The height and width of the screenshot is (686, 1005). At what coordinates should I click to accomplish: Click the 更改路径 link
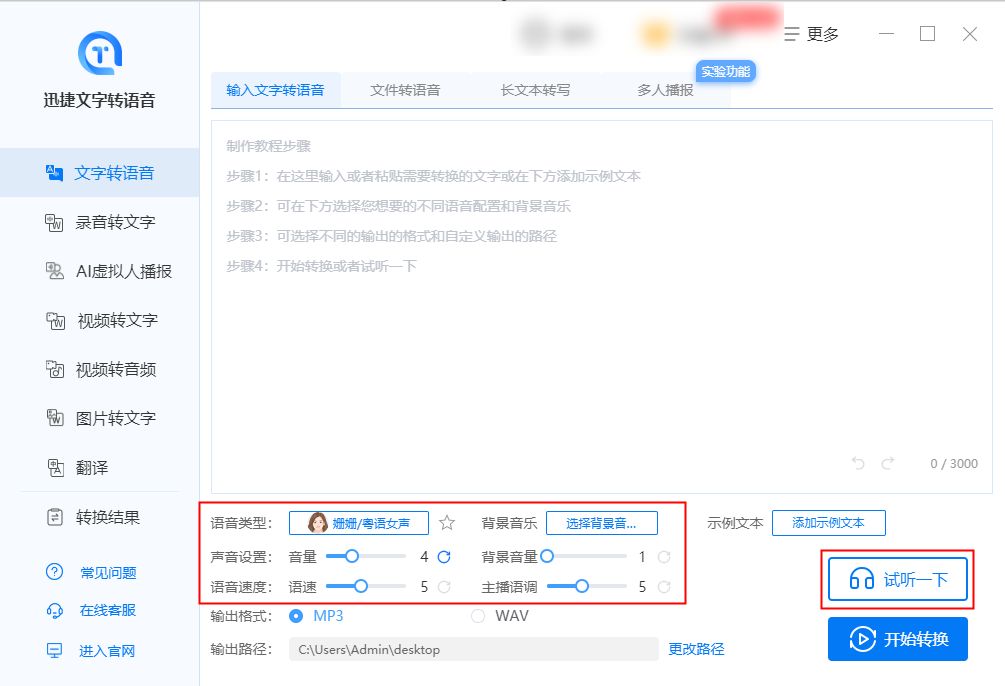pos(696,649)
